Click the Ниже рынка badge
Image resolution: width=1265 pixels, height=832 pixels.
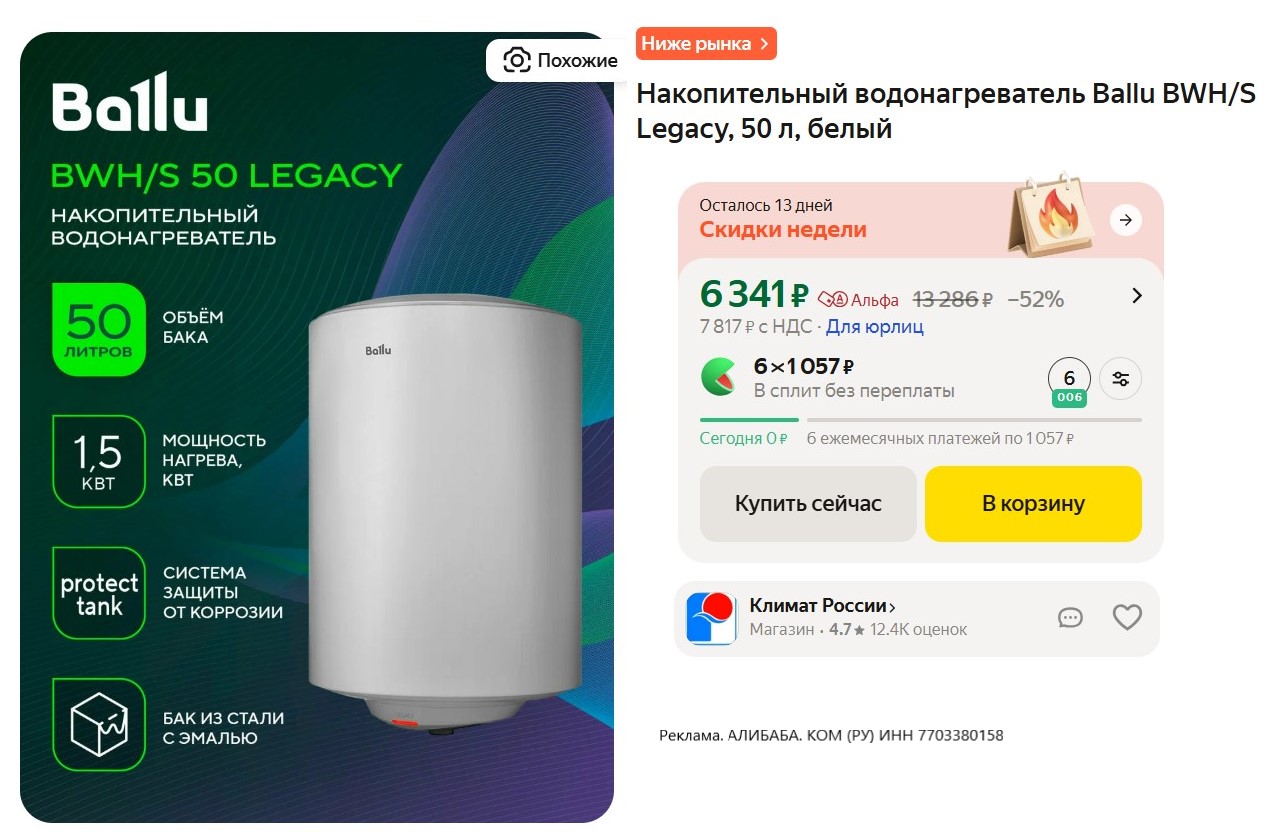tap(705, 44)
